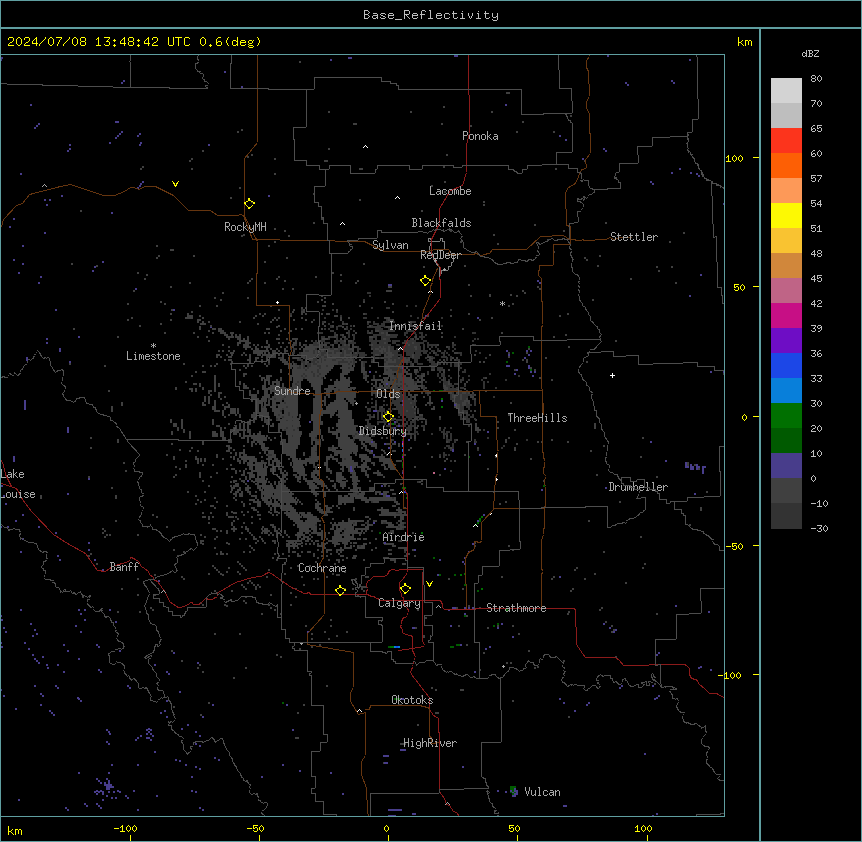Click the Okotoks label
The width and height of the screenshot is (862, 842).
pos(412,700)
